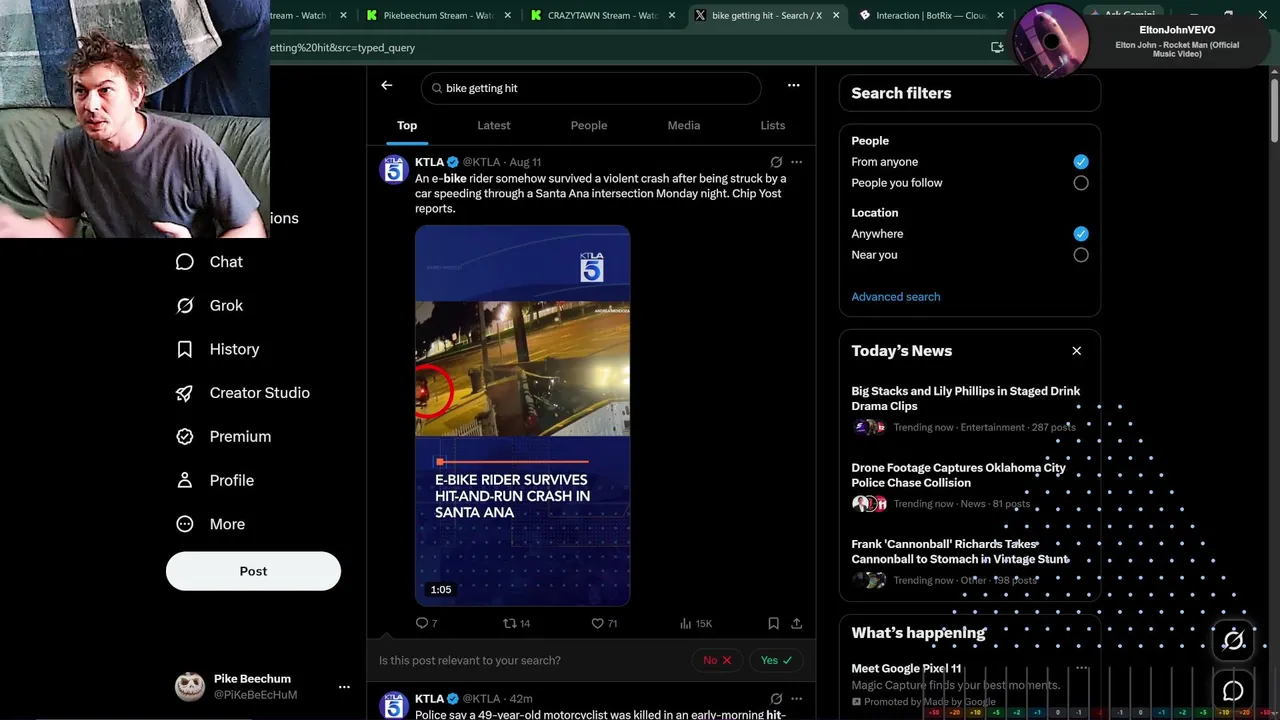Open the @KTLA handle on the Aug 11 post
The height and width of the screenshot is (720, 1280).
(x=481, y=162)
